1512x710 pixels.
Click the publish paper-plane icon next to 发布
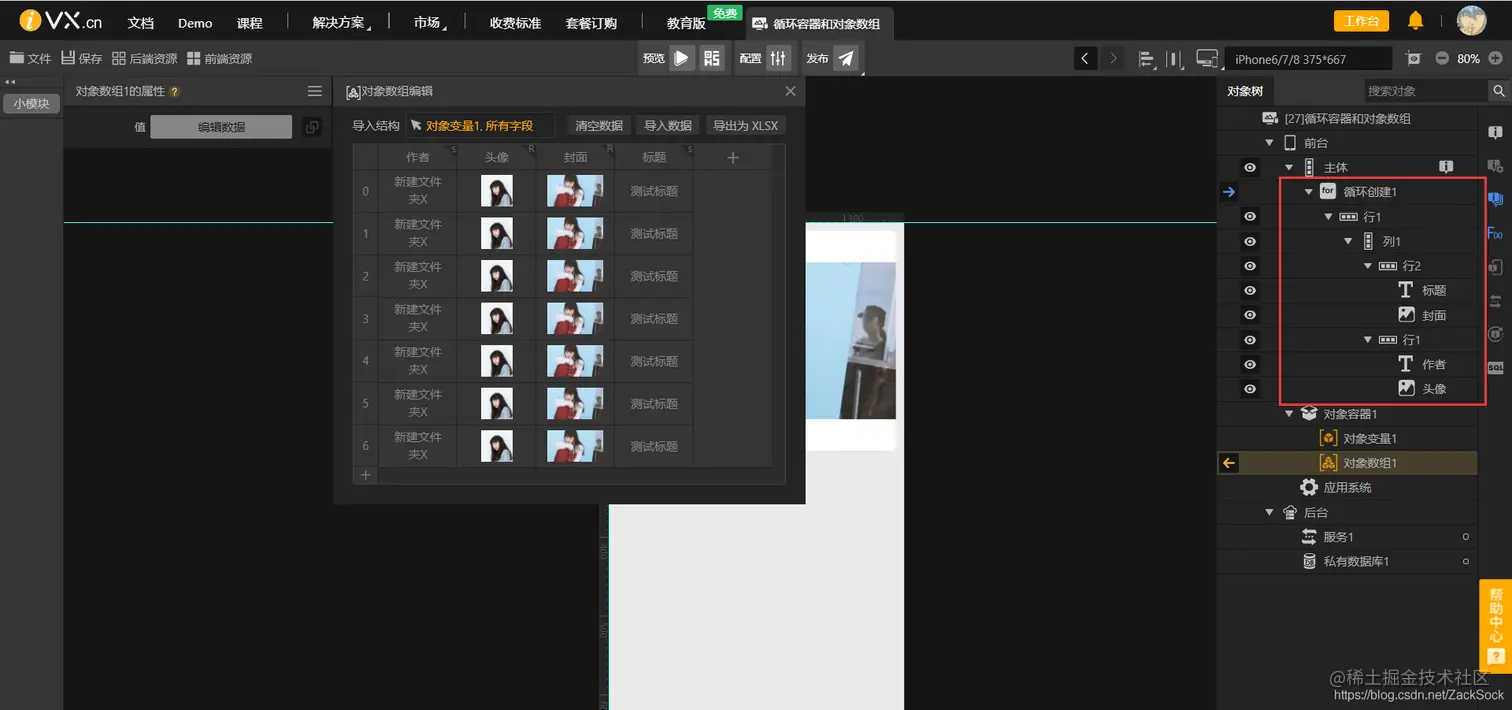(x=847, y=58)
